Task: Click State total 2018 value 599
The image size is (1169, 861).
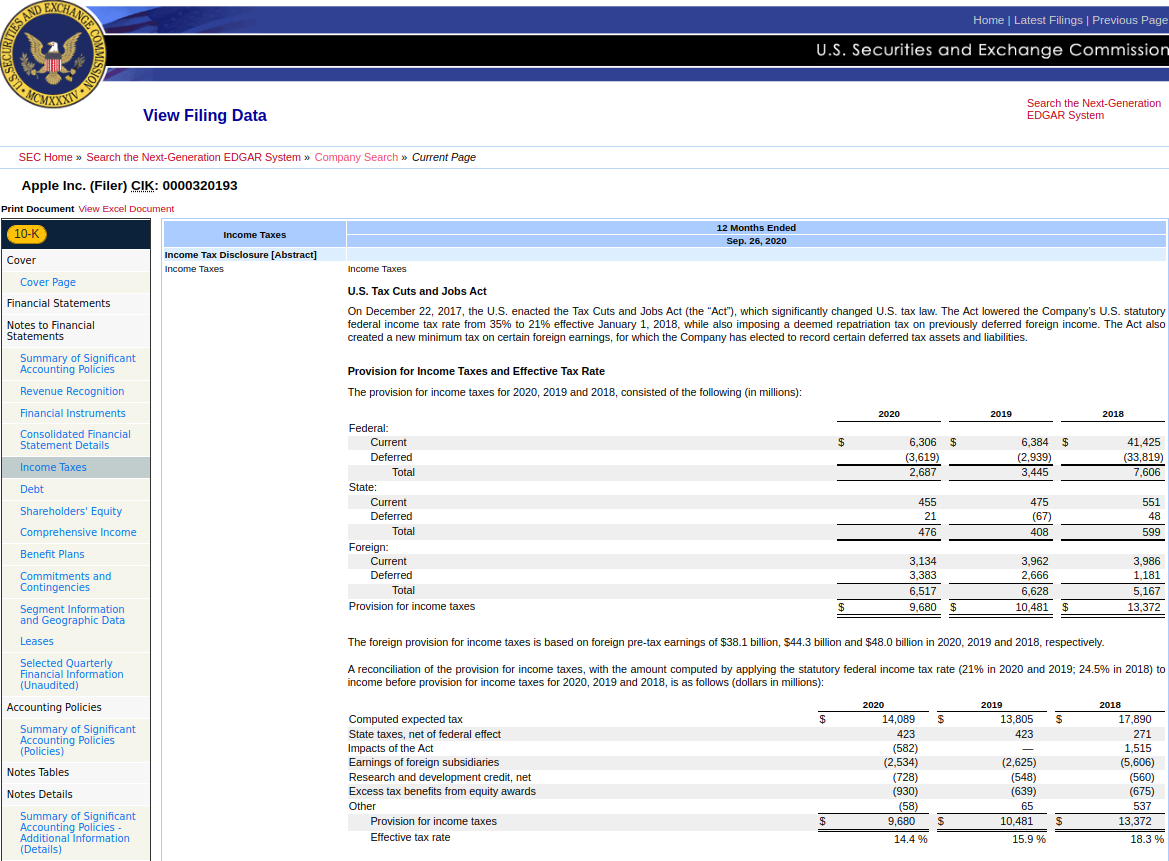Action: tap(1151, 532)
